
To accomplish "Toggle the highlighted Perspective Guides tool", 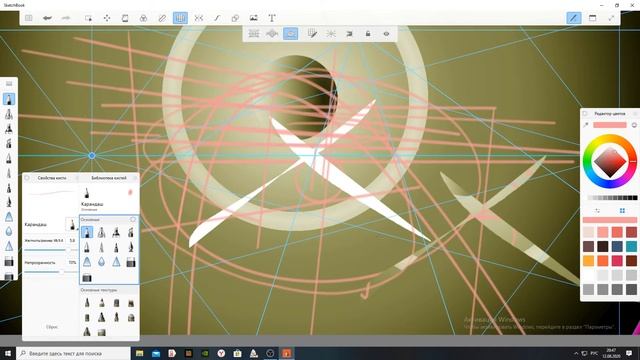I will pyautogui.click(x=180, y=18).
